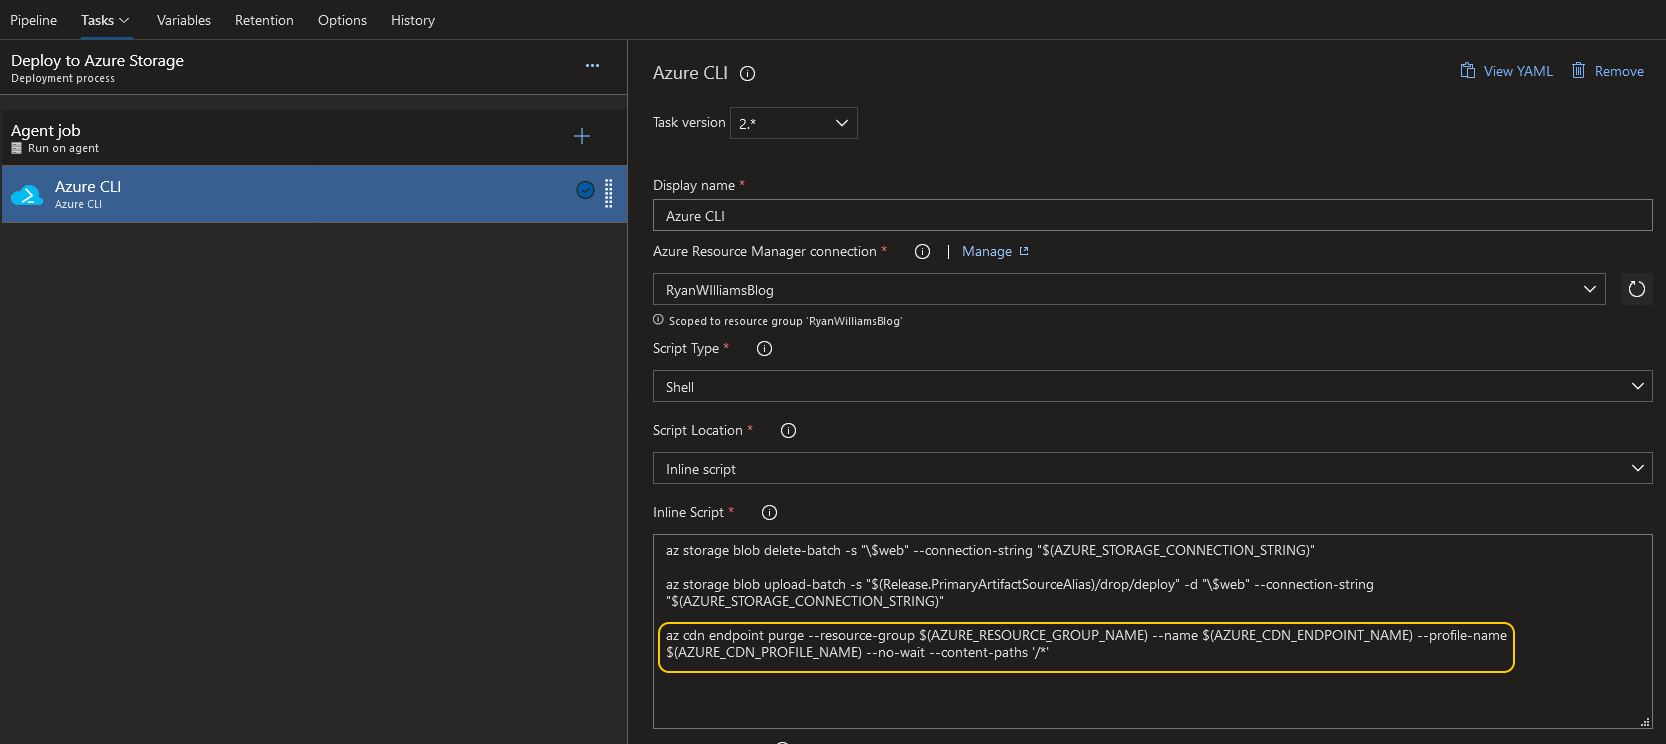Click the Inline Script textarea resize grip
Viewport: 1666px width, 744px height.
click(x=1645, y=722)
